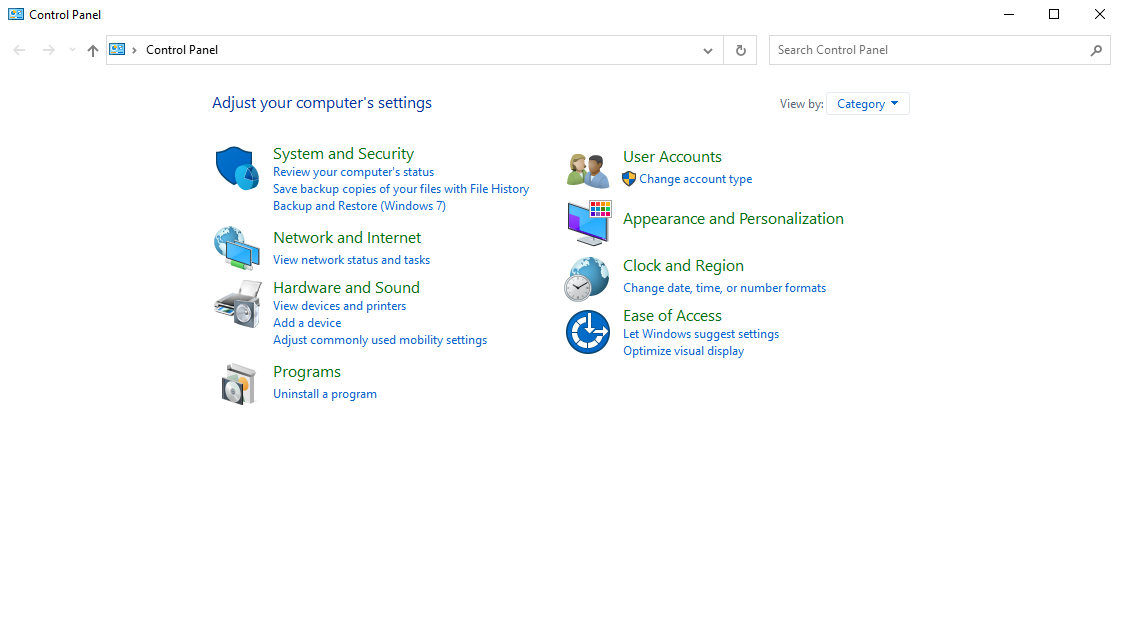Open Save backup copies with File History
Screen dimensions: 1123x631
click(400, 189)
